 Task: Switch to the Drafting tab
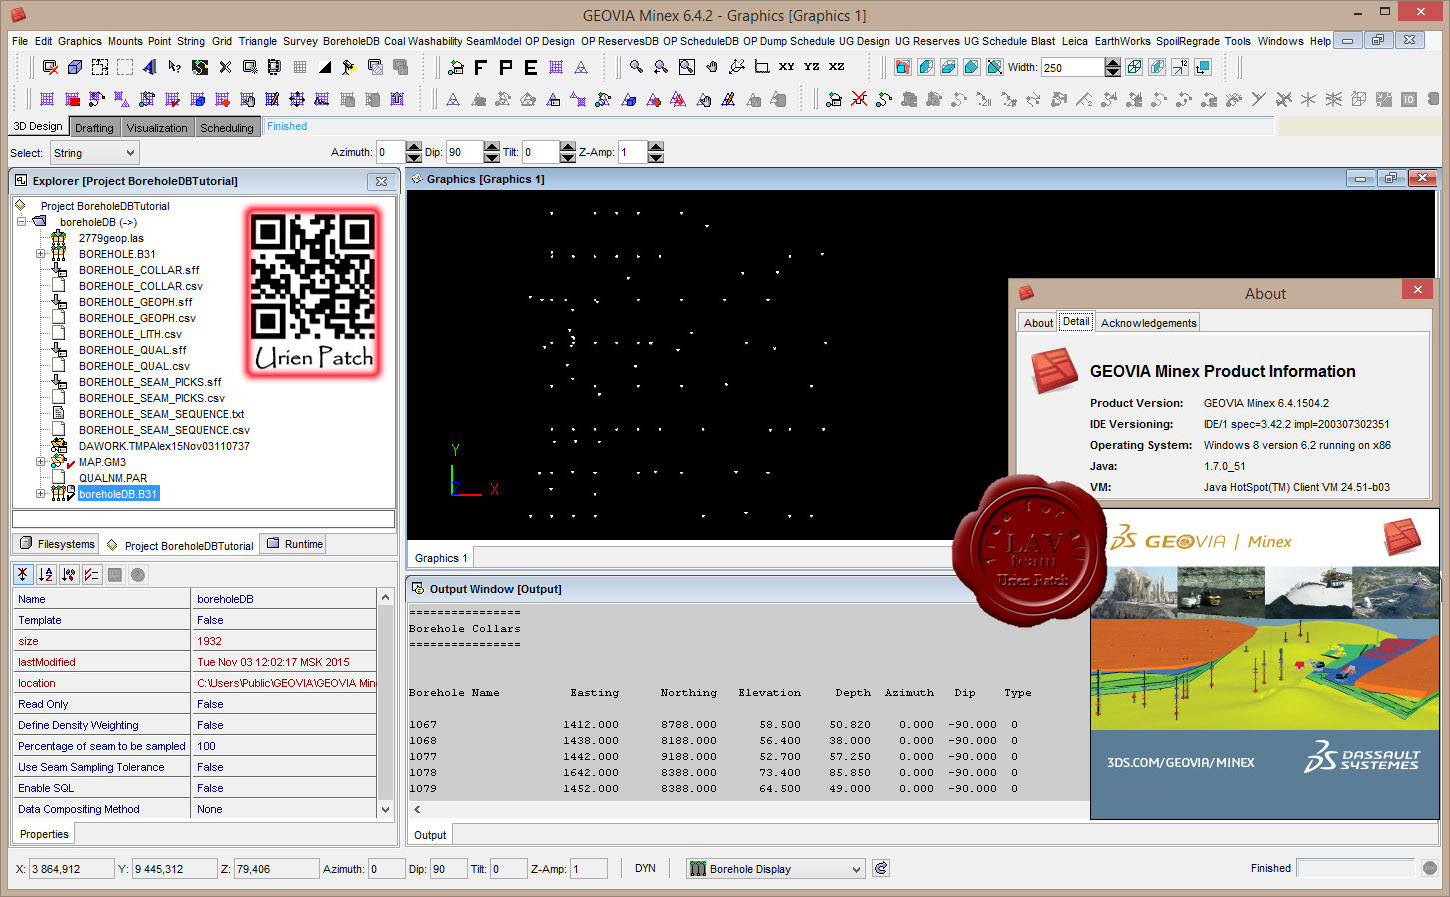click(94, 128)
